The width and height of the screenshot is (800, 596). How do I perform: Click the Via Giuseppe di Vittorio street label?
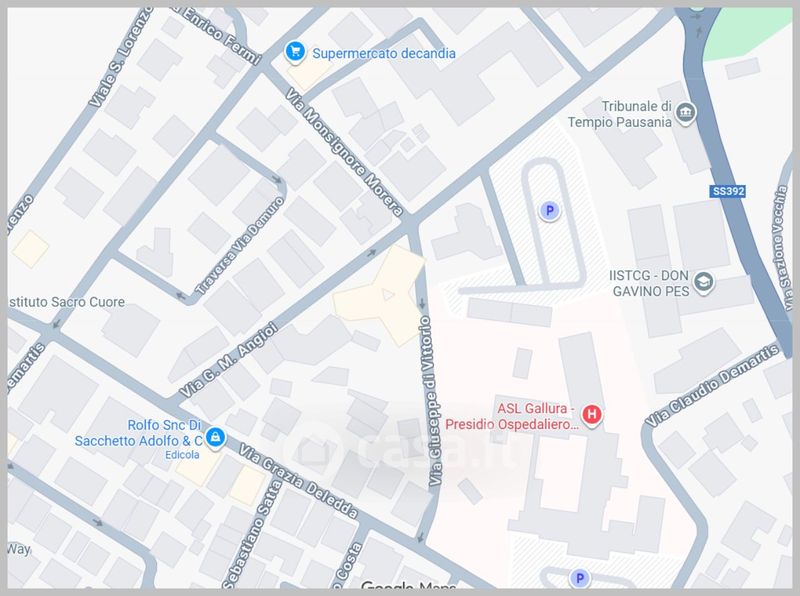[x=430, y=401]
